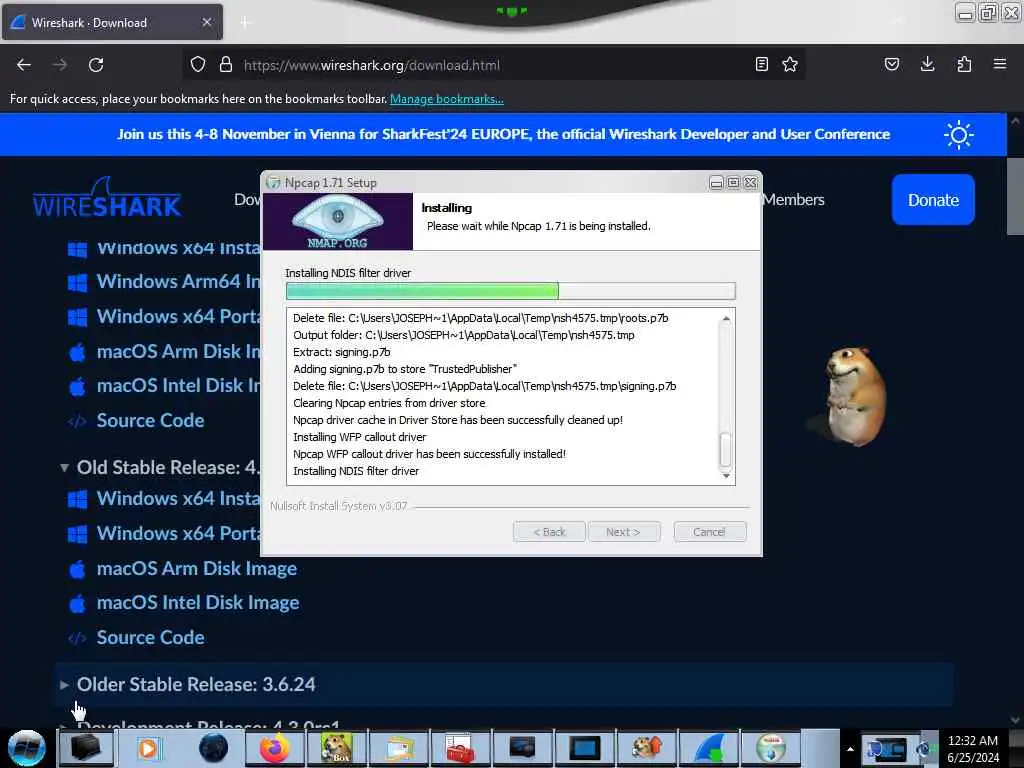1024x768 pixels.
Task: Open the black box taskbar icon
Action: point(86,748)
